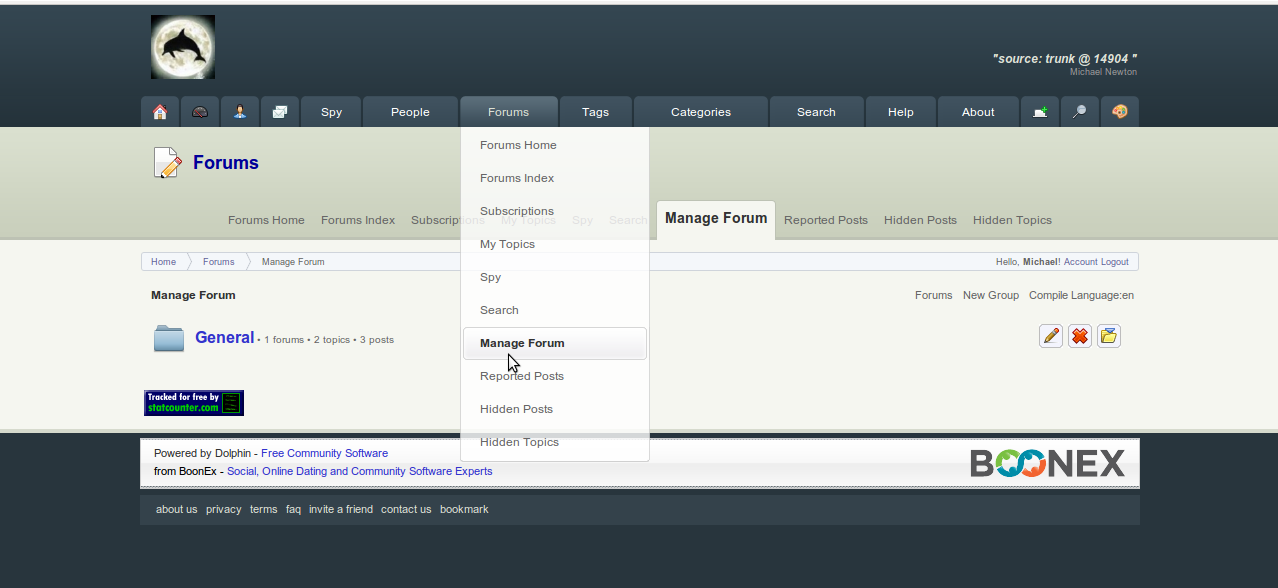Open the Categories navigation tab
The height and width of the screenshot is (588, 1278).
click(x=701, y=112)
